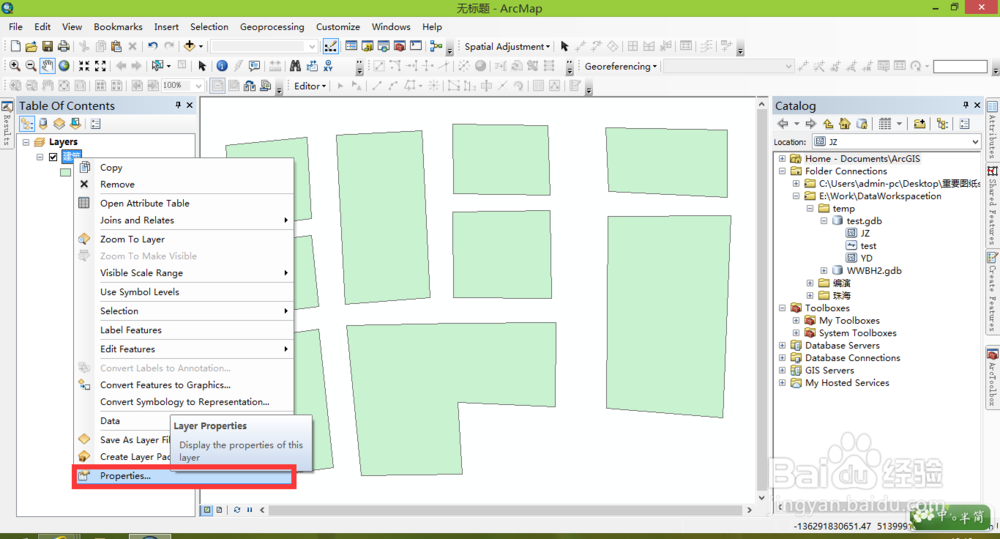Screen dimensions: 1000x539
Task: Open an existing map document
Action: (x=31, y=47)
